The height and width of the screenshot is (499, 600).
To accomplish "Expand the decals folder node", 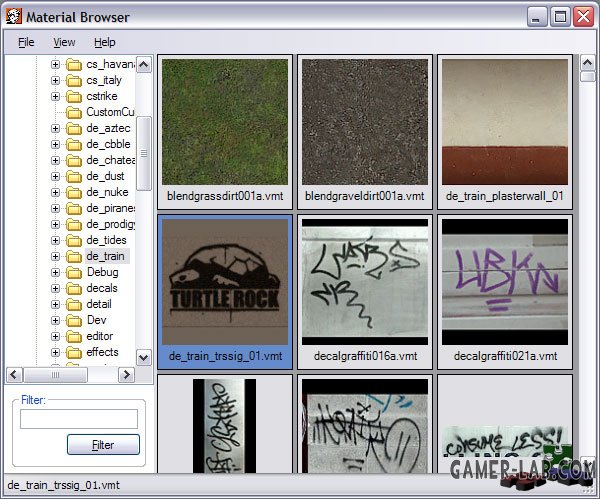I will coord(55,288).
